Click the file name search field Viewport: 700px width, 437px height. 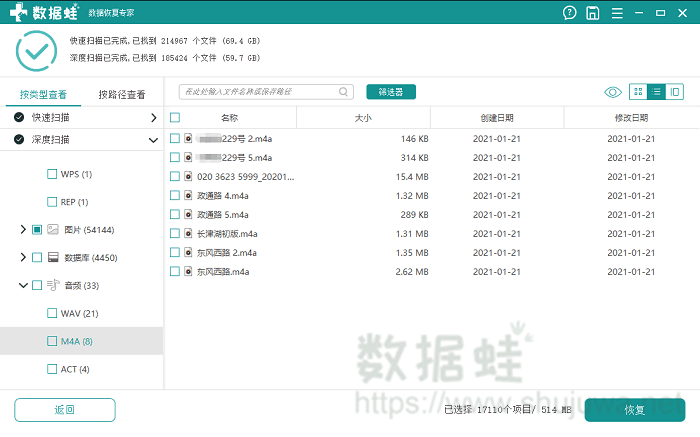(x=260, y=92)
